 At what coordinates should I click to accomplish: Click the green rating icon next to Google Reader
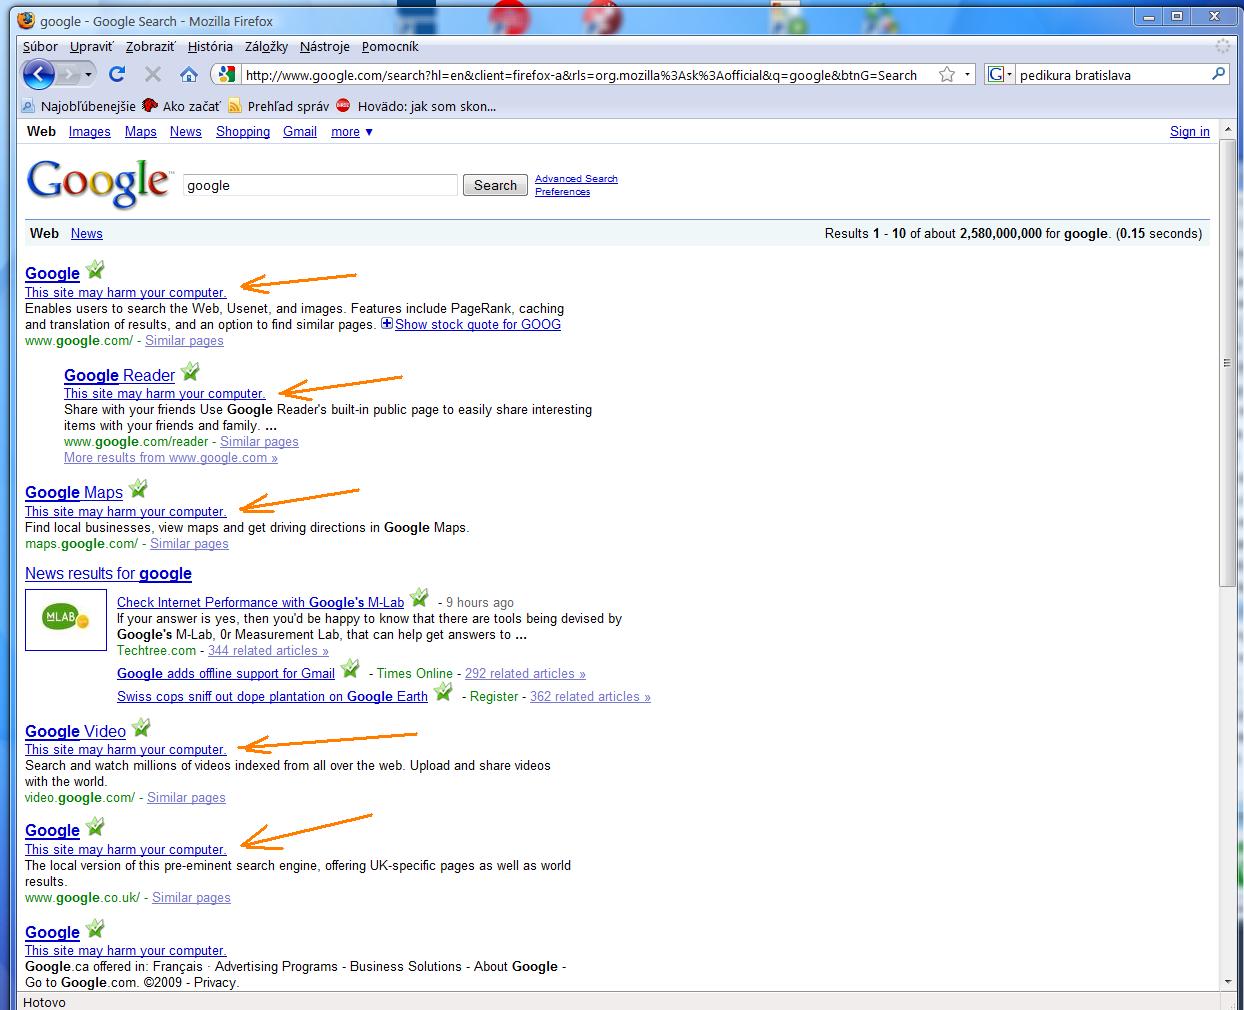[x=190, y=372]
